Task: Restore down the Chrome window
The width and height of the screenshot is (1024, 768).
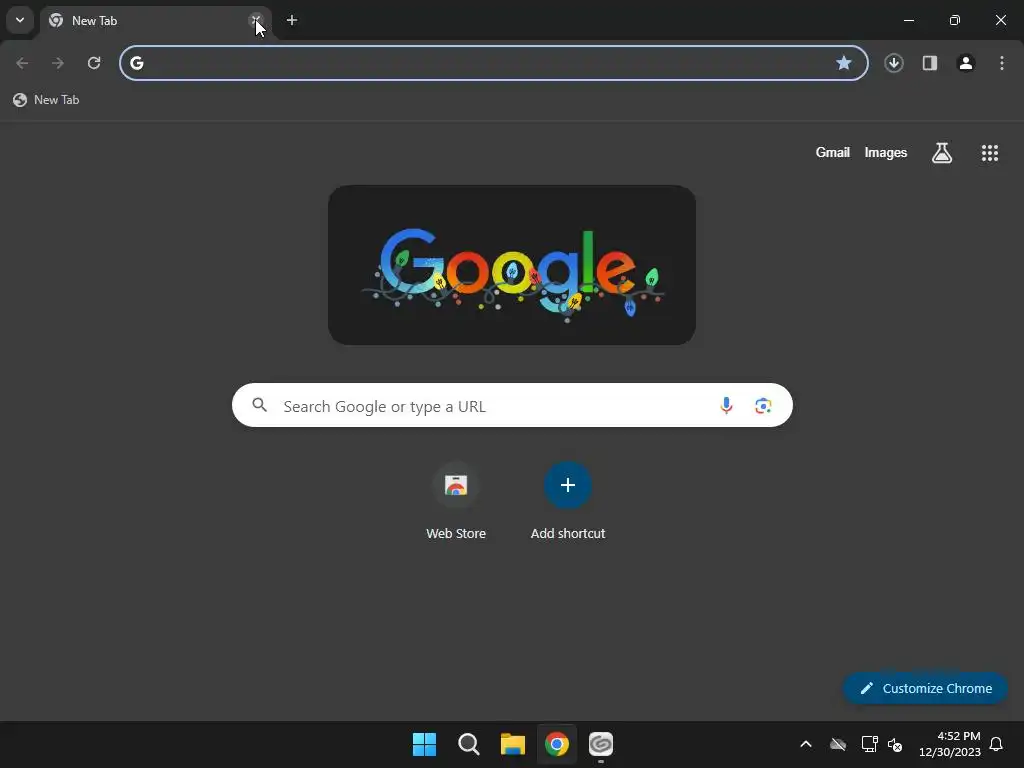Action: [955, 20]
